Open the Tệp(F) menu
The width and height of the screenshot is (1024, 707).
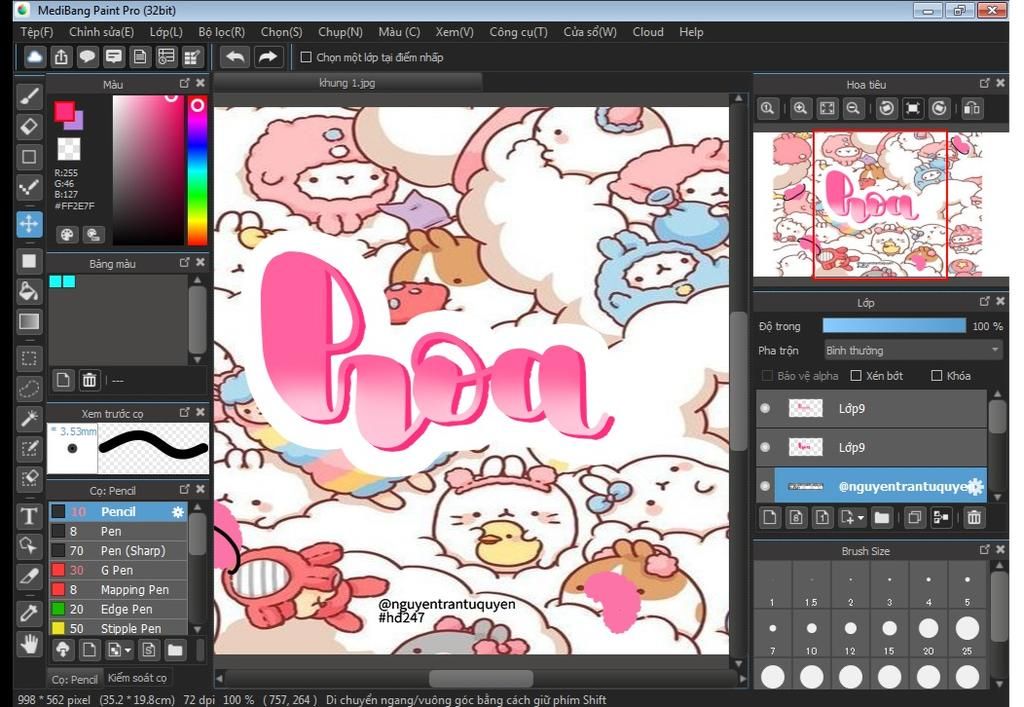(37, 31)
